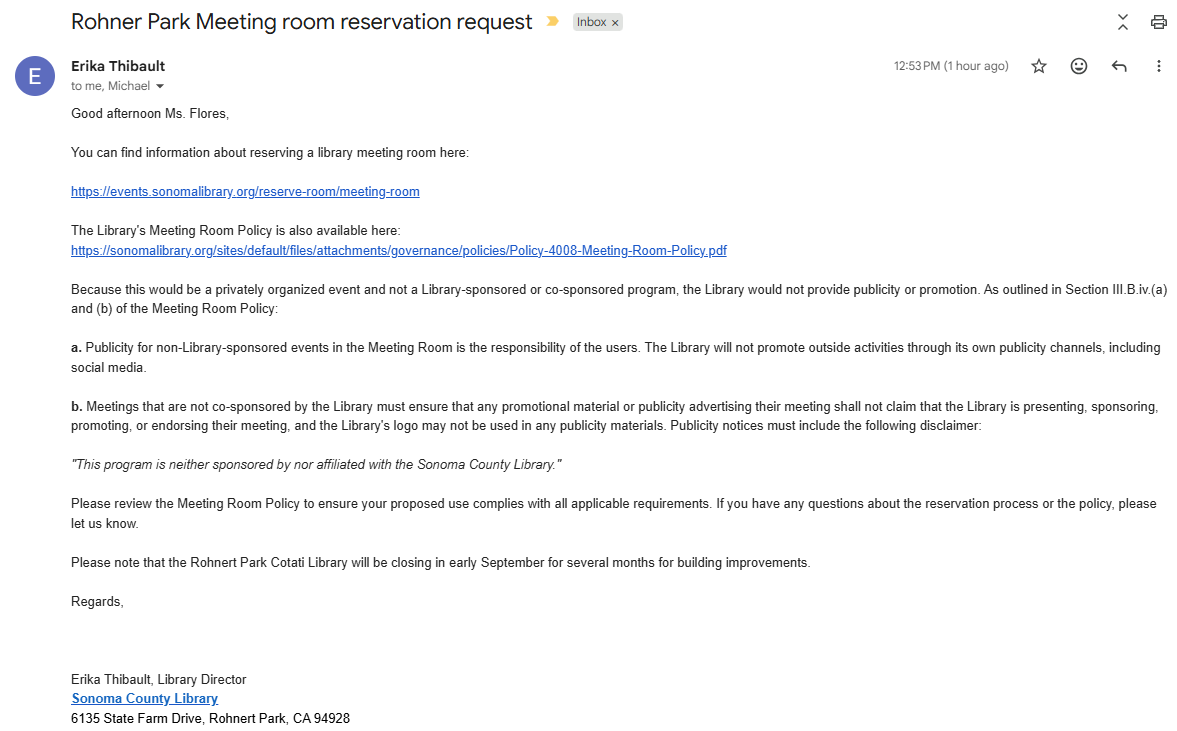Click the sender avatar with letter E
Screen dimensions: 1177x731
35,76
